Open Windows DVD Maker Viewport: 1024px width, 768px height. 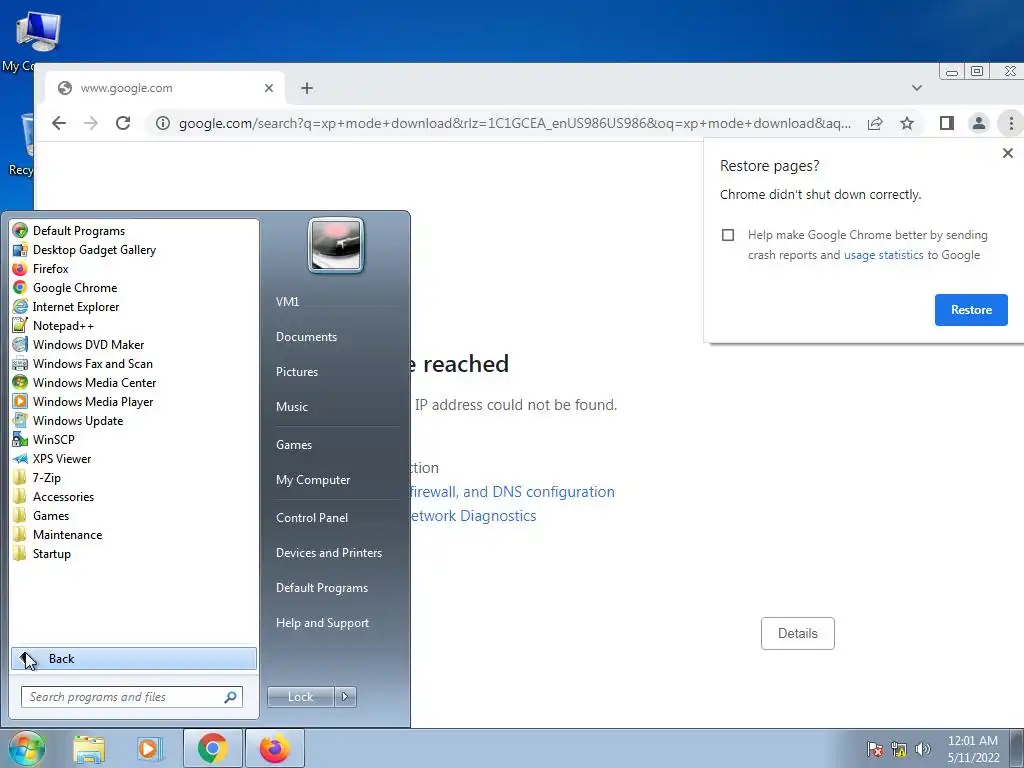click(x=78, y=344)
